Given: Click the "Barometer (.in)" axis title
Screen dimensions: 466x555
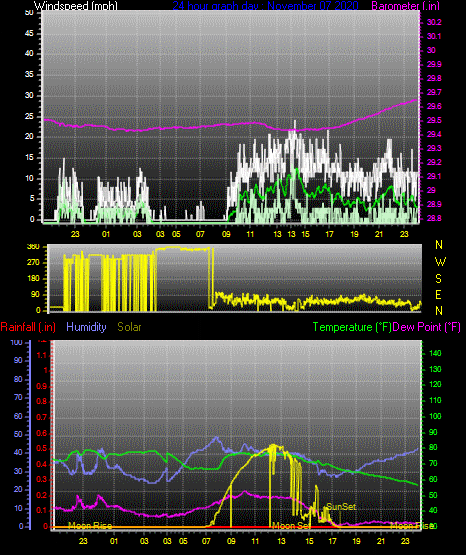Looking at the screenshot, I should coord(405,5).
